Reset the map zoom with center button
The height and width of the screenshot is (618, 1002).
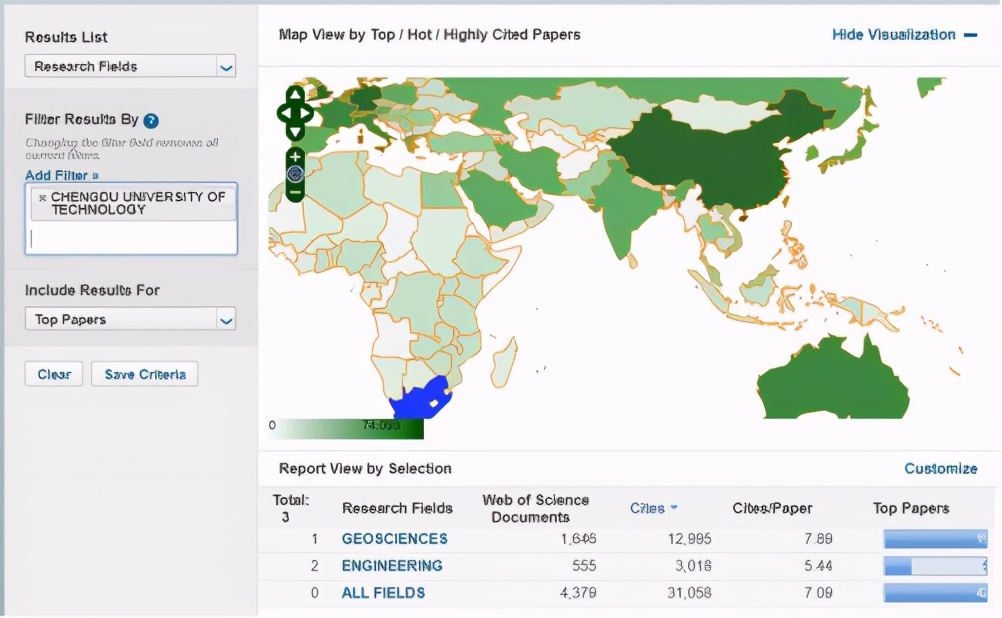(x=295, y=174)
